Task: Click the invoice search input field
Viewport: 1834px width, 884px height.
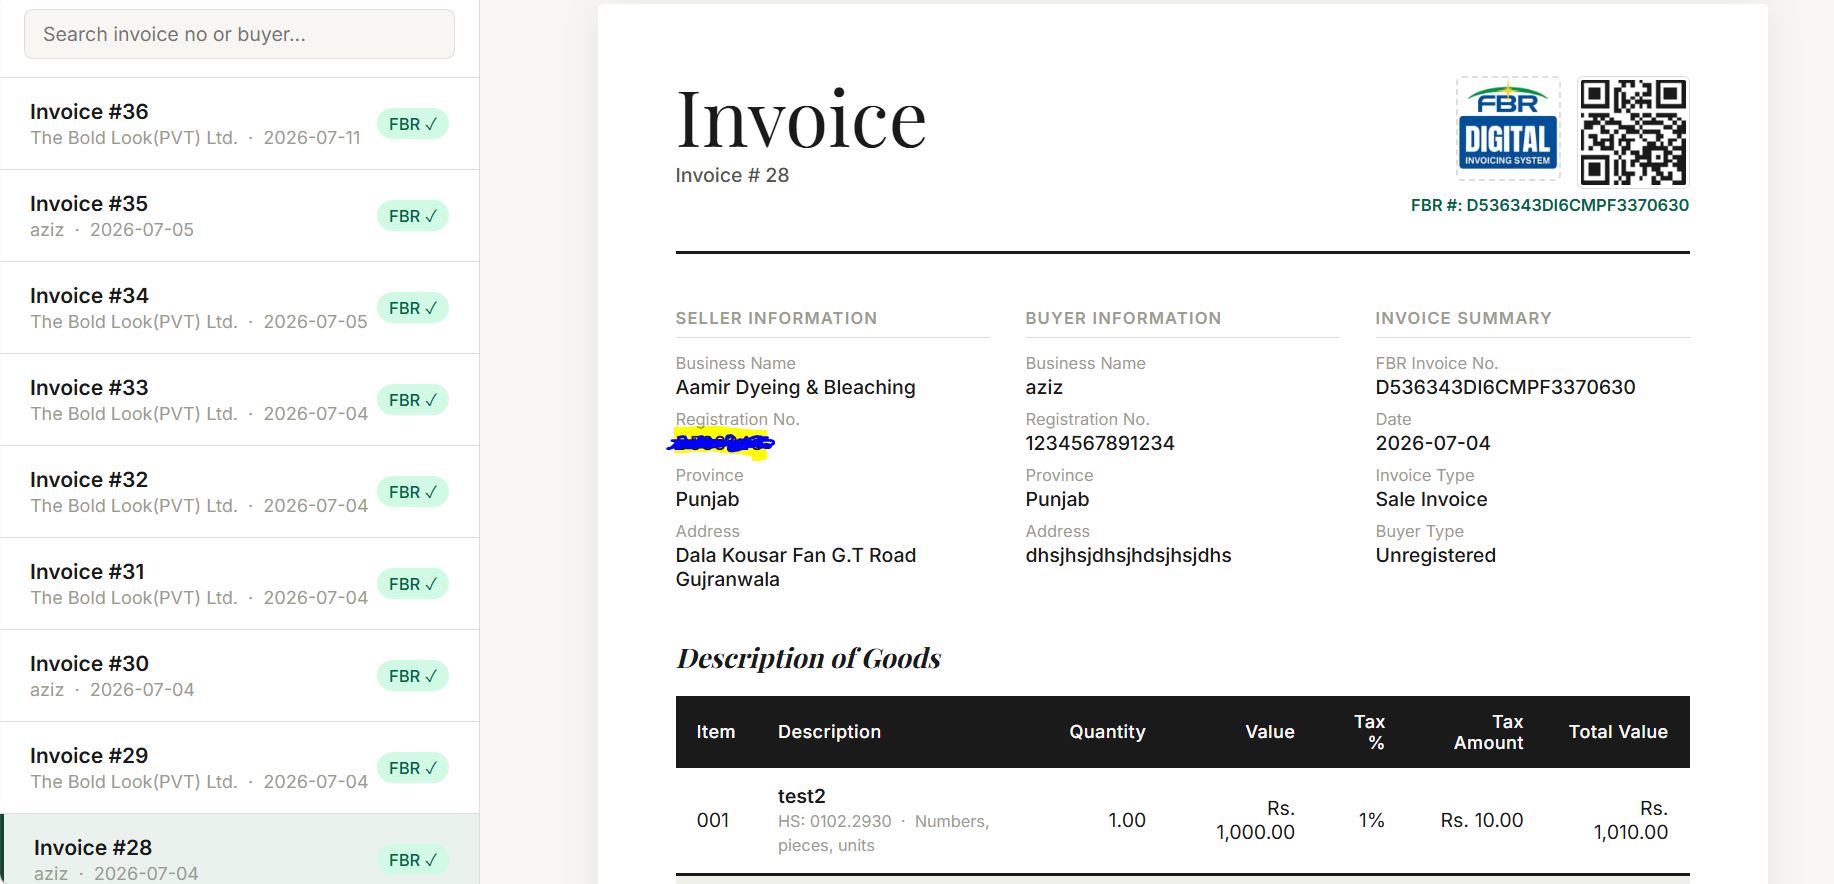Action: pyautogui.click(x=239, y=34)
